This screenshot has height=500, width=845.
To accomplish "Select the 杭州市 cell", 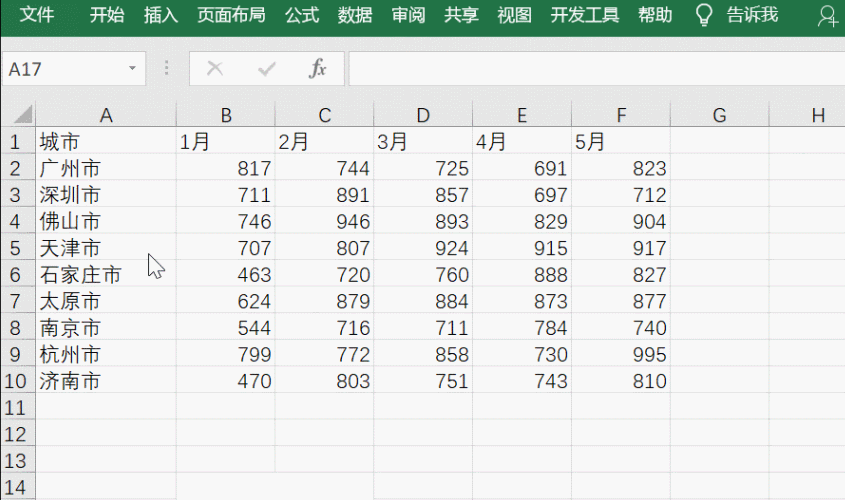I will coord(106,353).
